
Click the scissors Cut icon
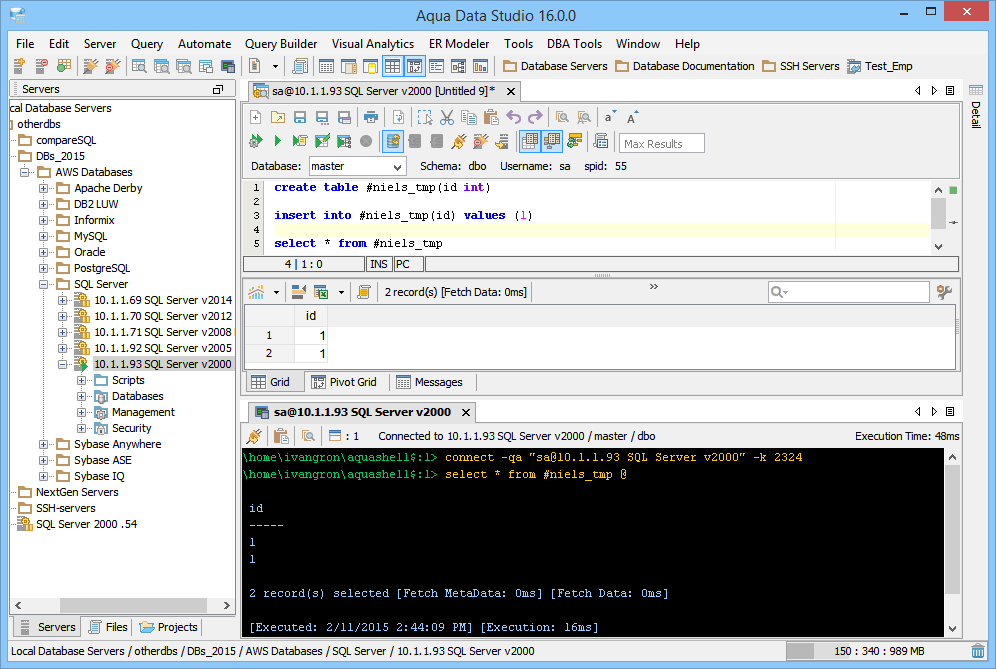[x=447, y=117]
